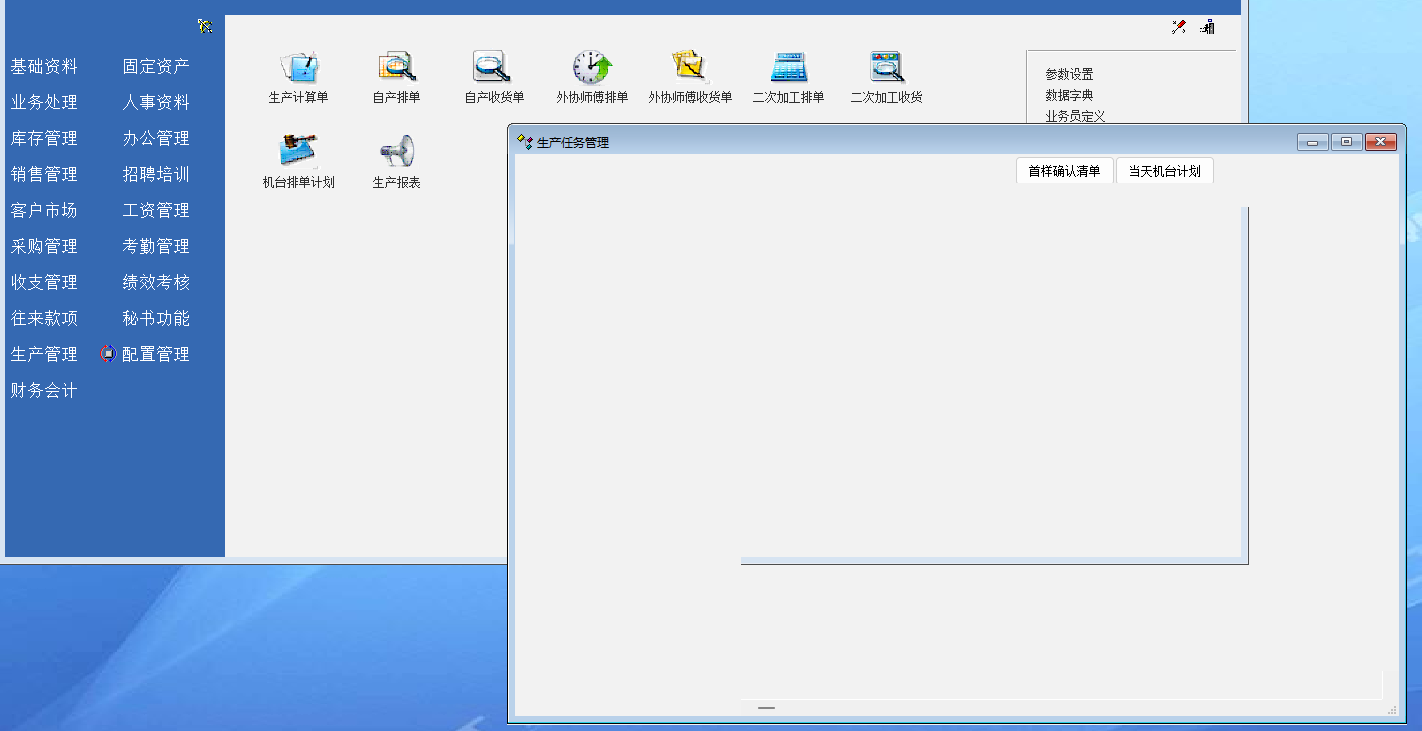This screenshot has width=1422, height=731.
Task: Maximize the 生产任务管理 window
Action: (1346, 142)
